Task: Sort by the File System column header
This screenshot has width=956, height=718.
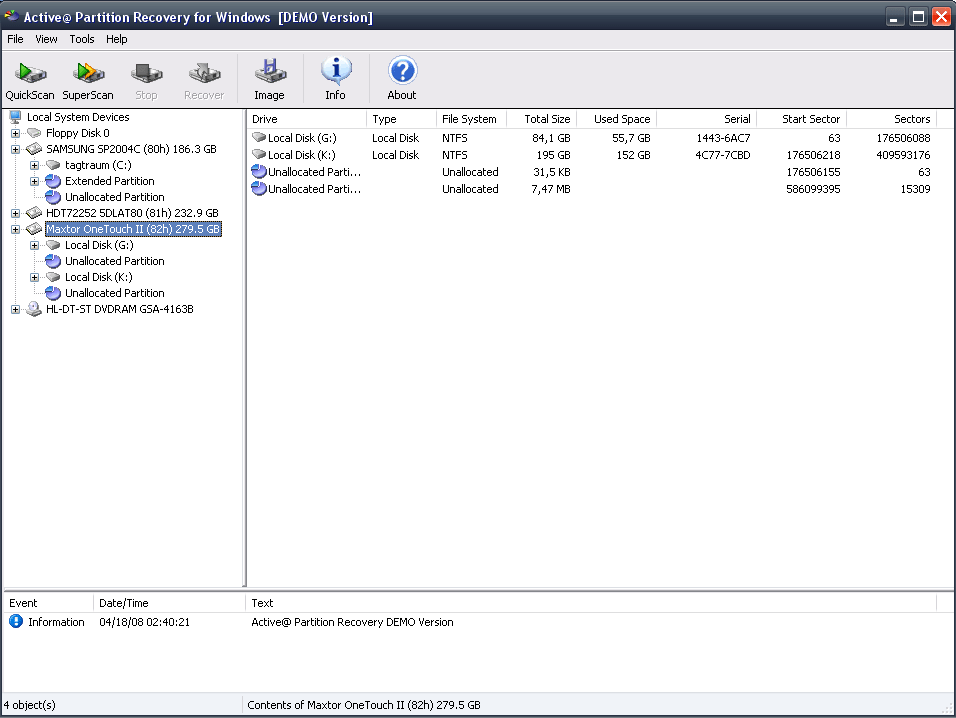Action: (471, 119)
